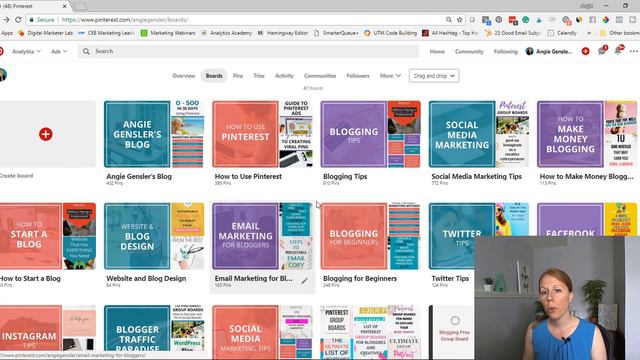The image size is (640, 360).
Task: Click the edit pencil on Email Marketing board
Action: pyautogui.click(x=304, y=280)
